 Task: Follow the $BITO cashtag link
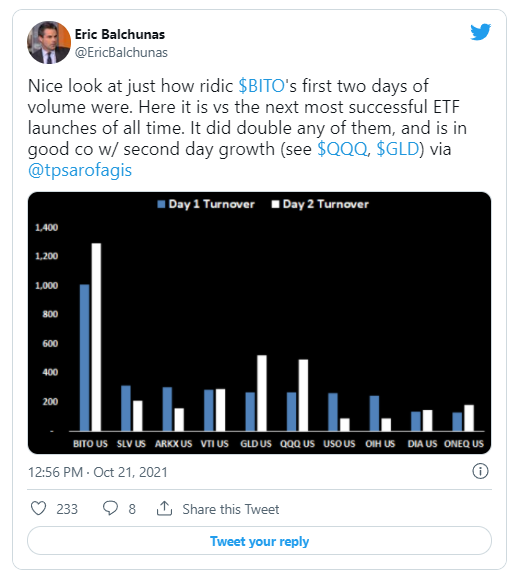pos(261,86)
